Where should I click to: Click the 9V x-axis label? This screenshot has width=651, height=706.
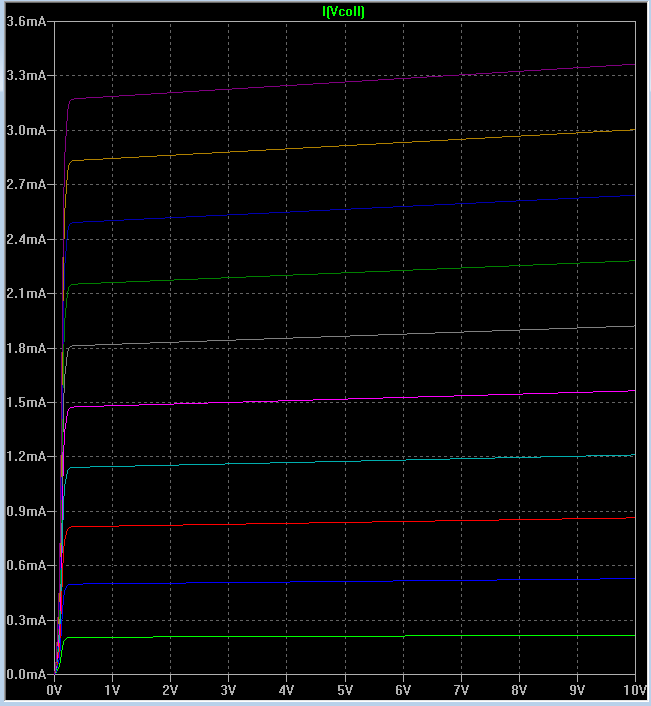pyautogui.click(x=577, y=690)
